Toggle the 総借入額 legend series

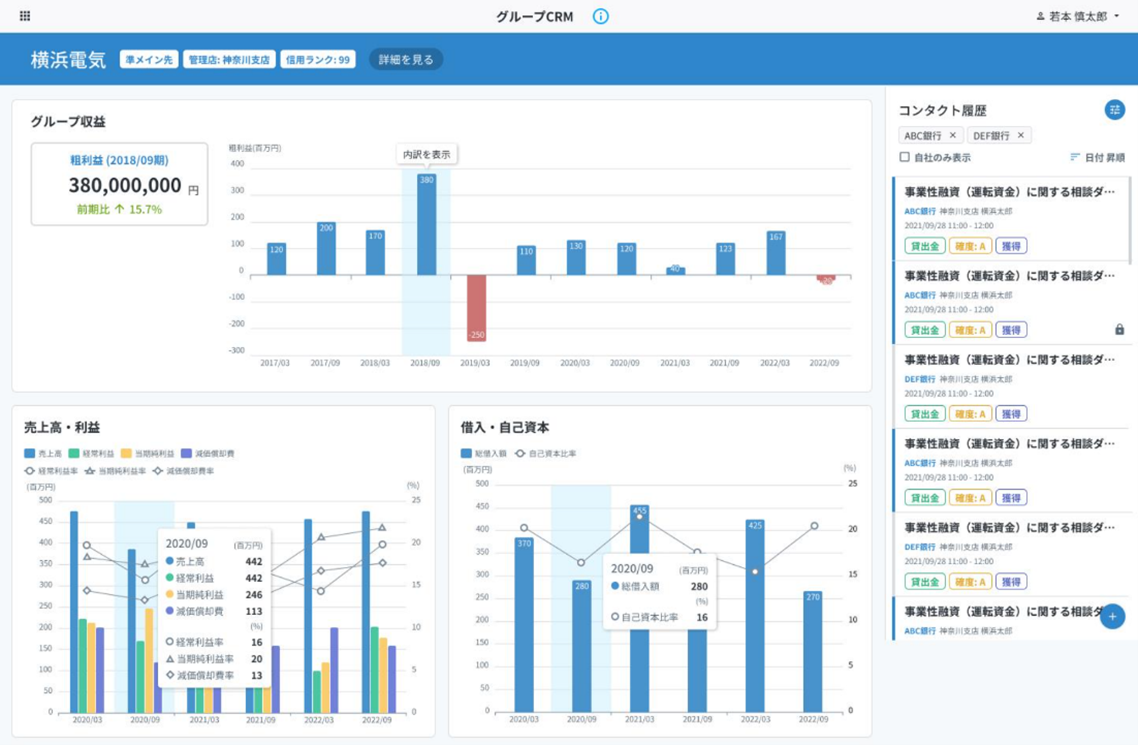point(484,453)
